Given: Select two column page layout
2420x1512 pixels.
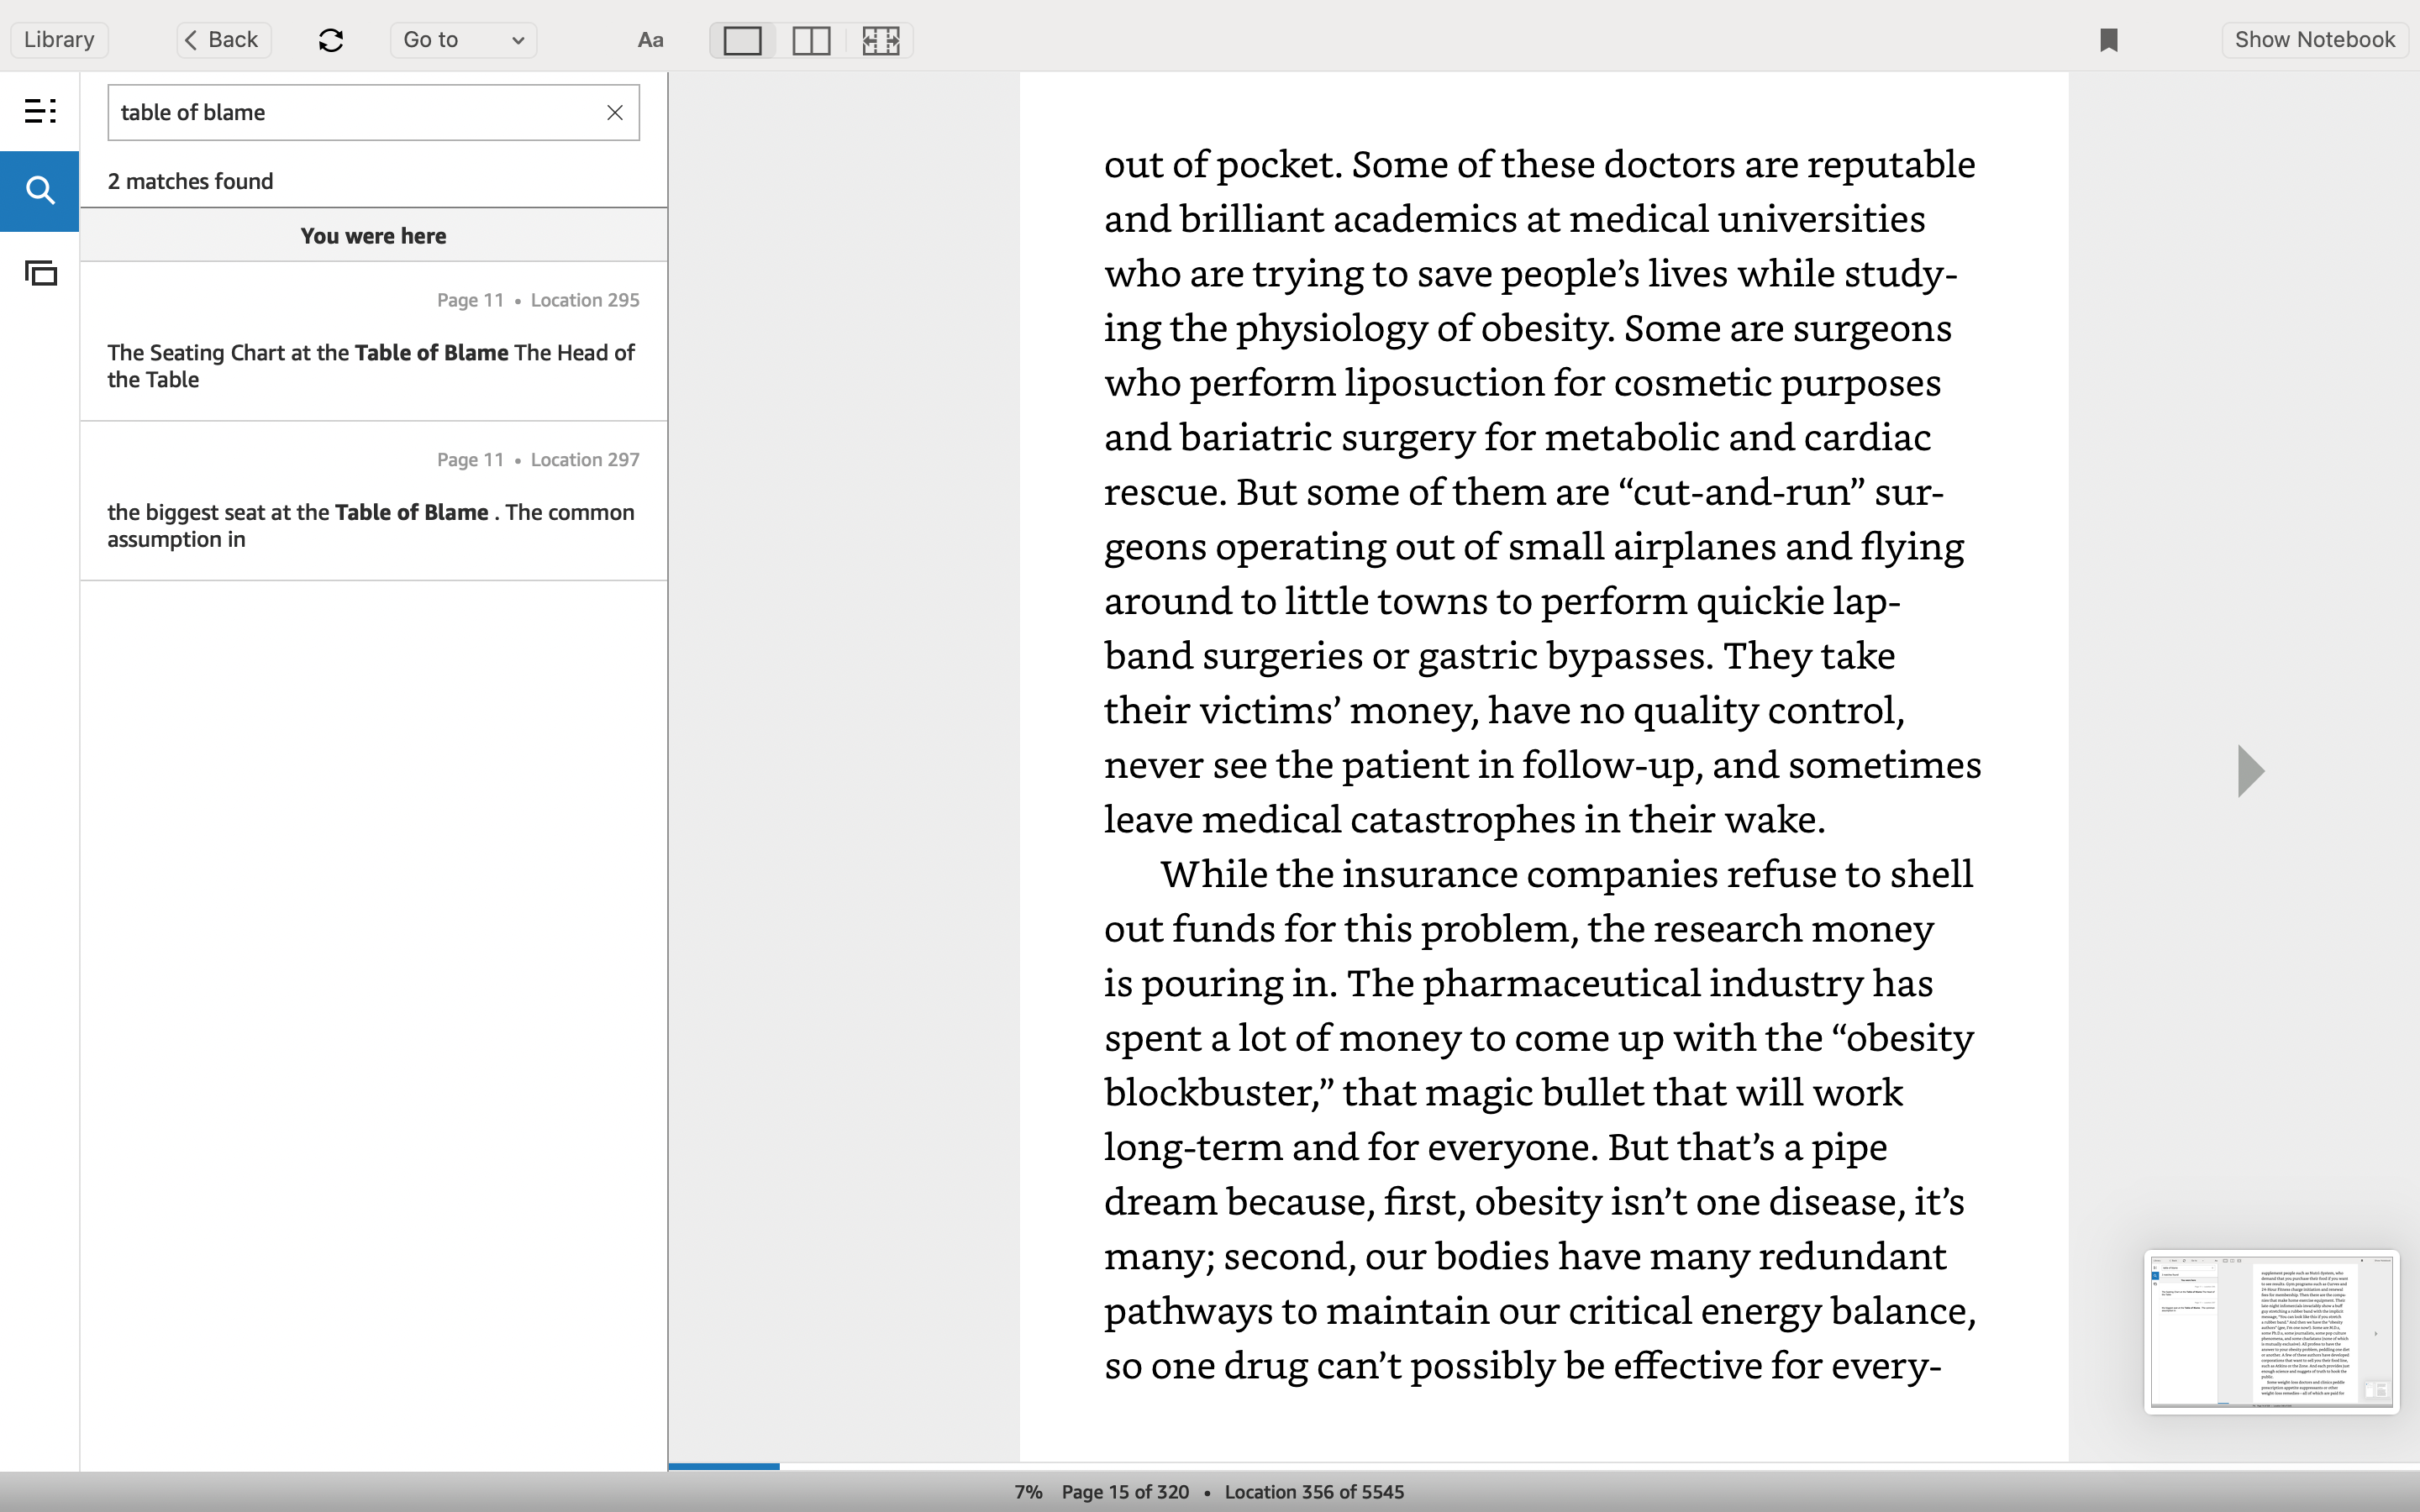Looking at the screenshot, I should coord(811,40).
